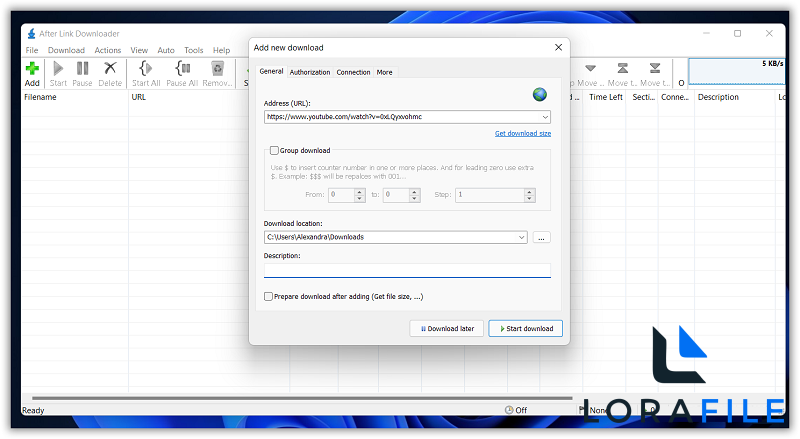The image size is (800, 439).
Task: Click into the Description input field
Action: point(407,270)
